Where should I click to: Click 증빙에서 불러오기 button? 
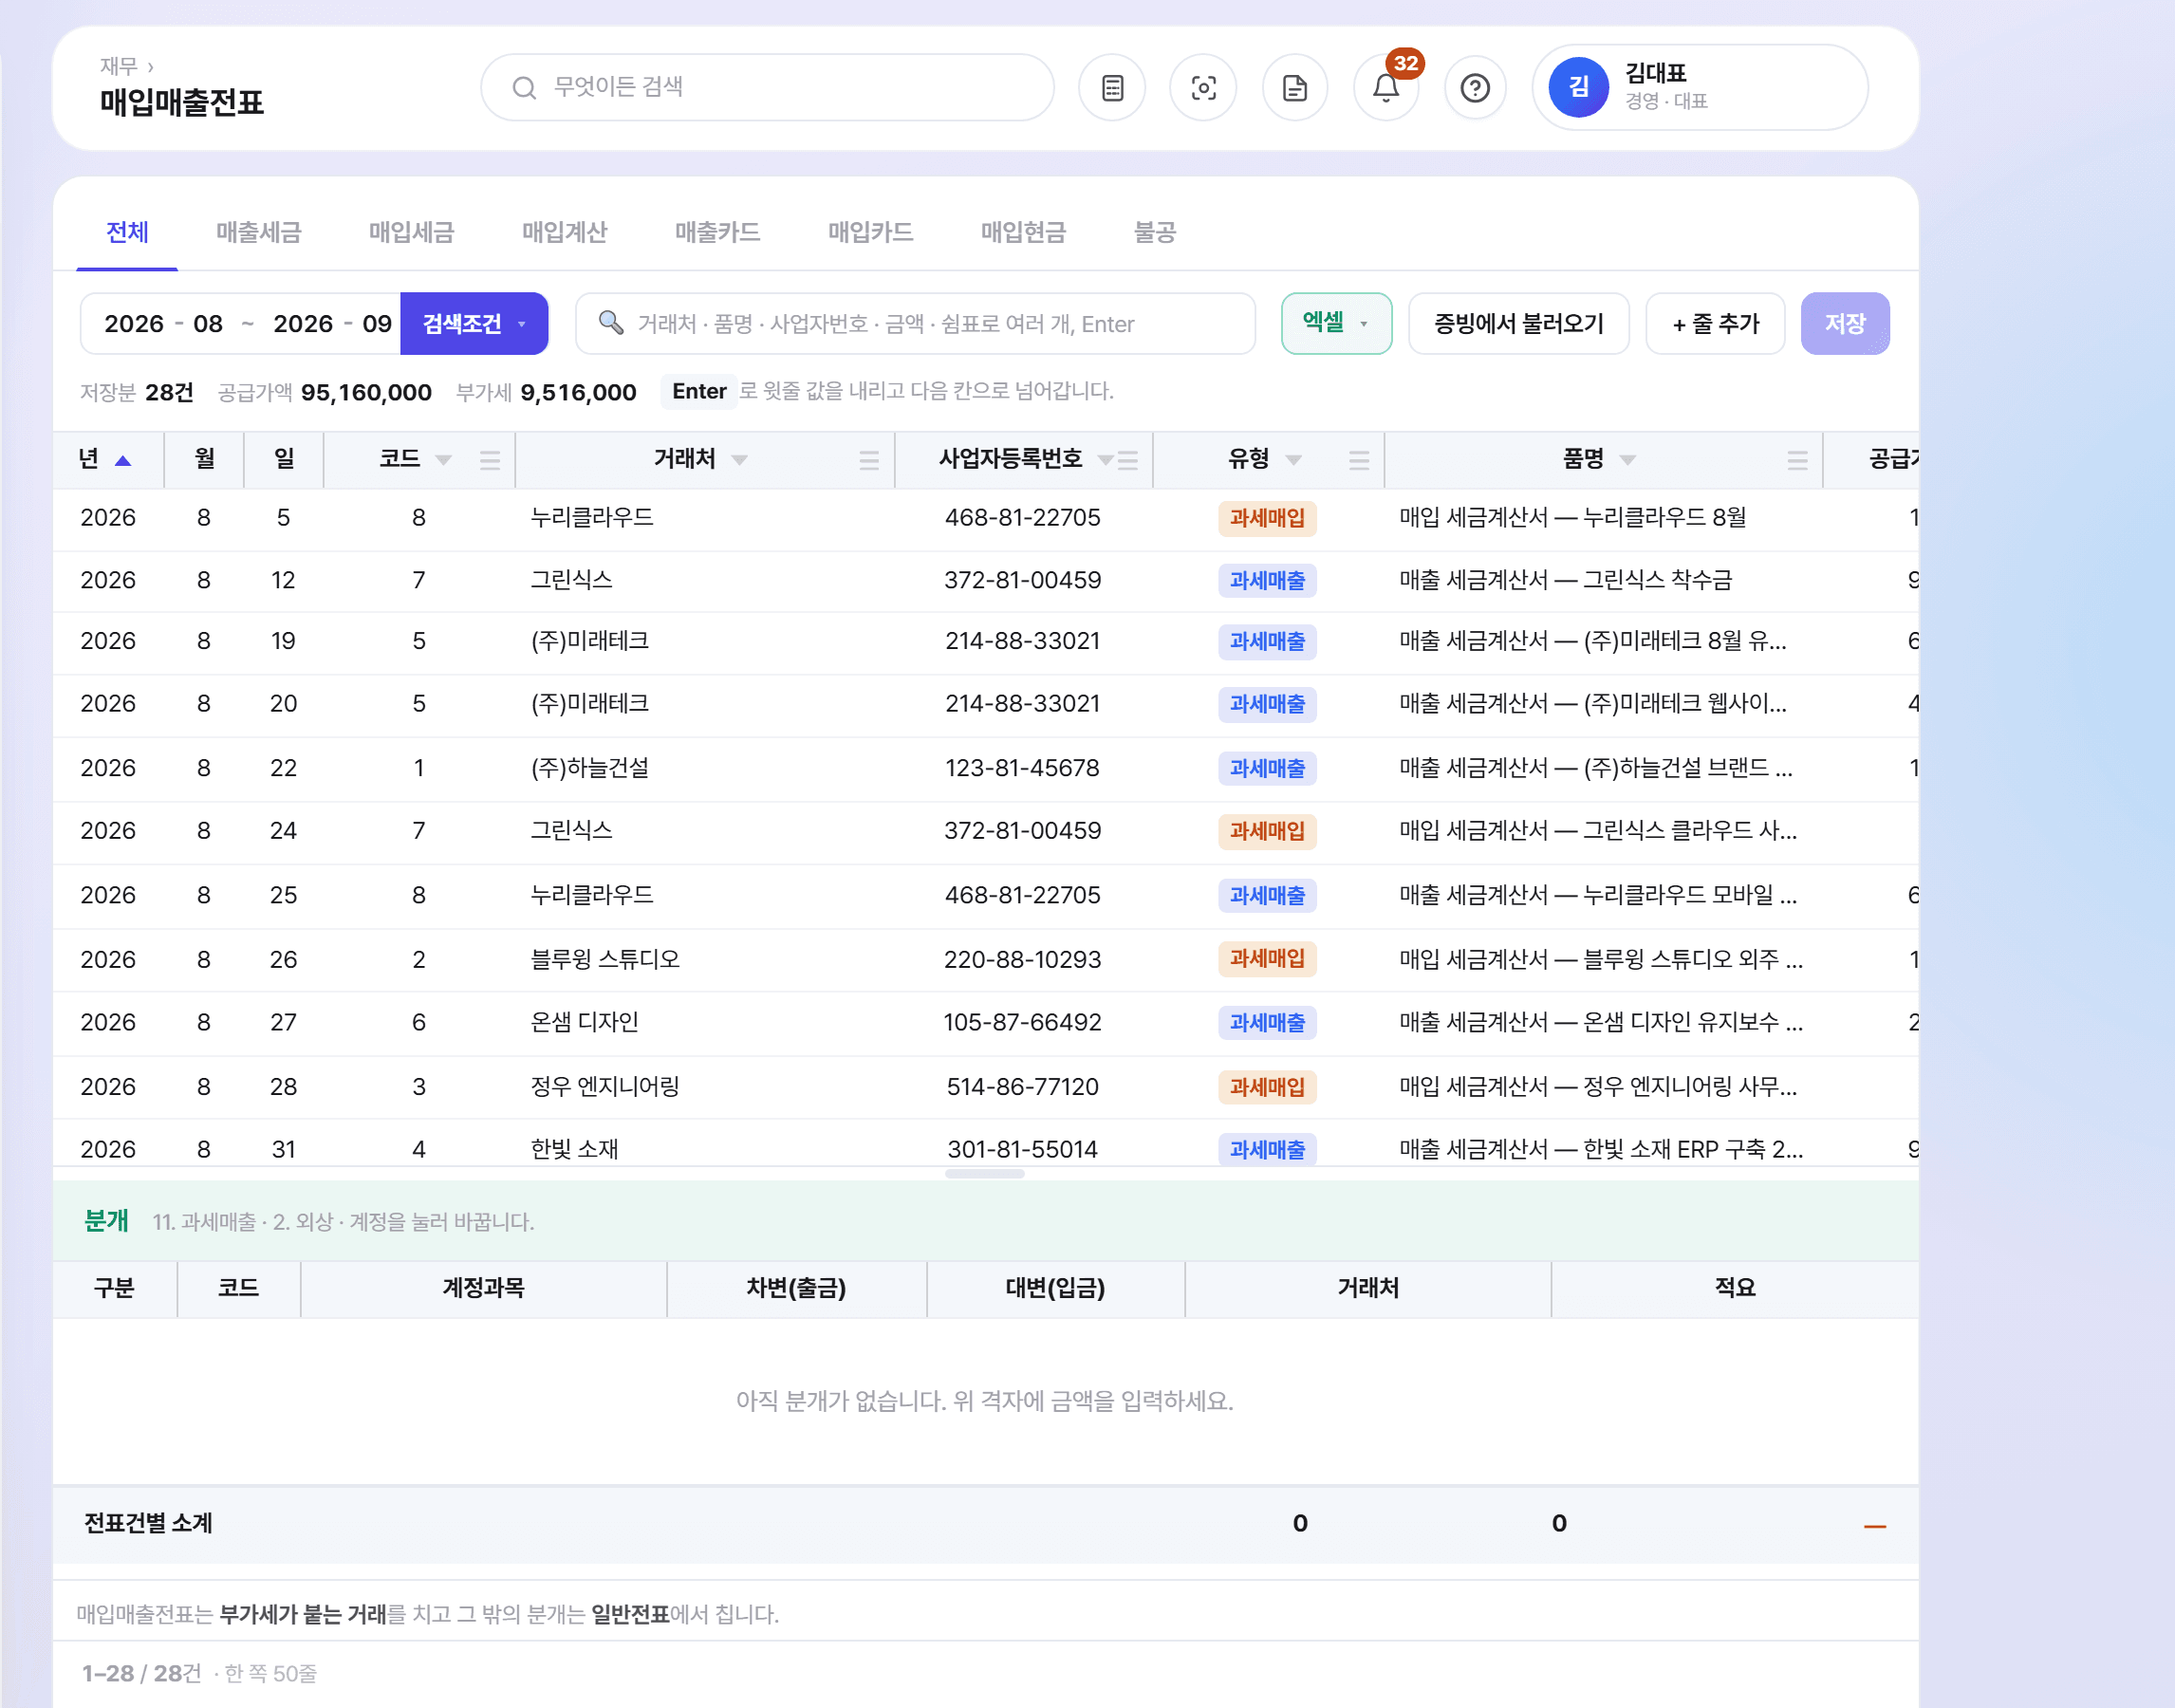1518,324
